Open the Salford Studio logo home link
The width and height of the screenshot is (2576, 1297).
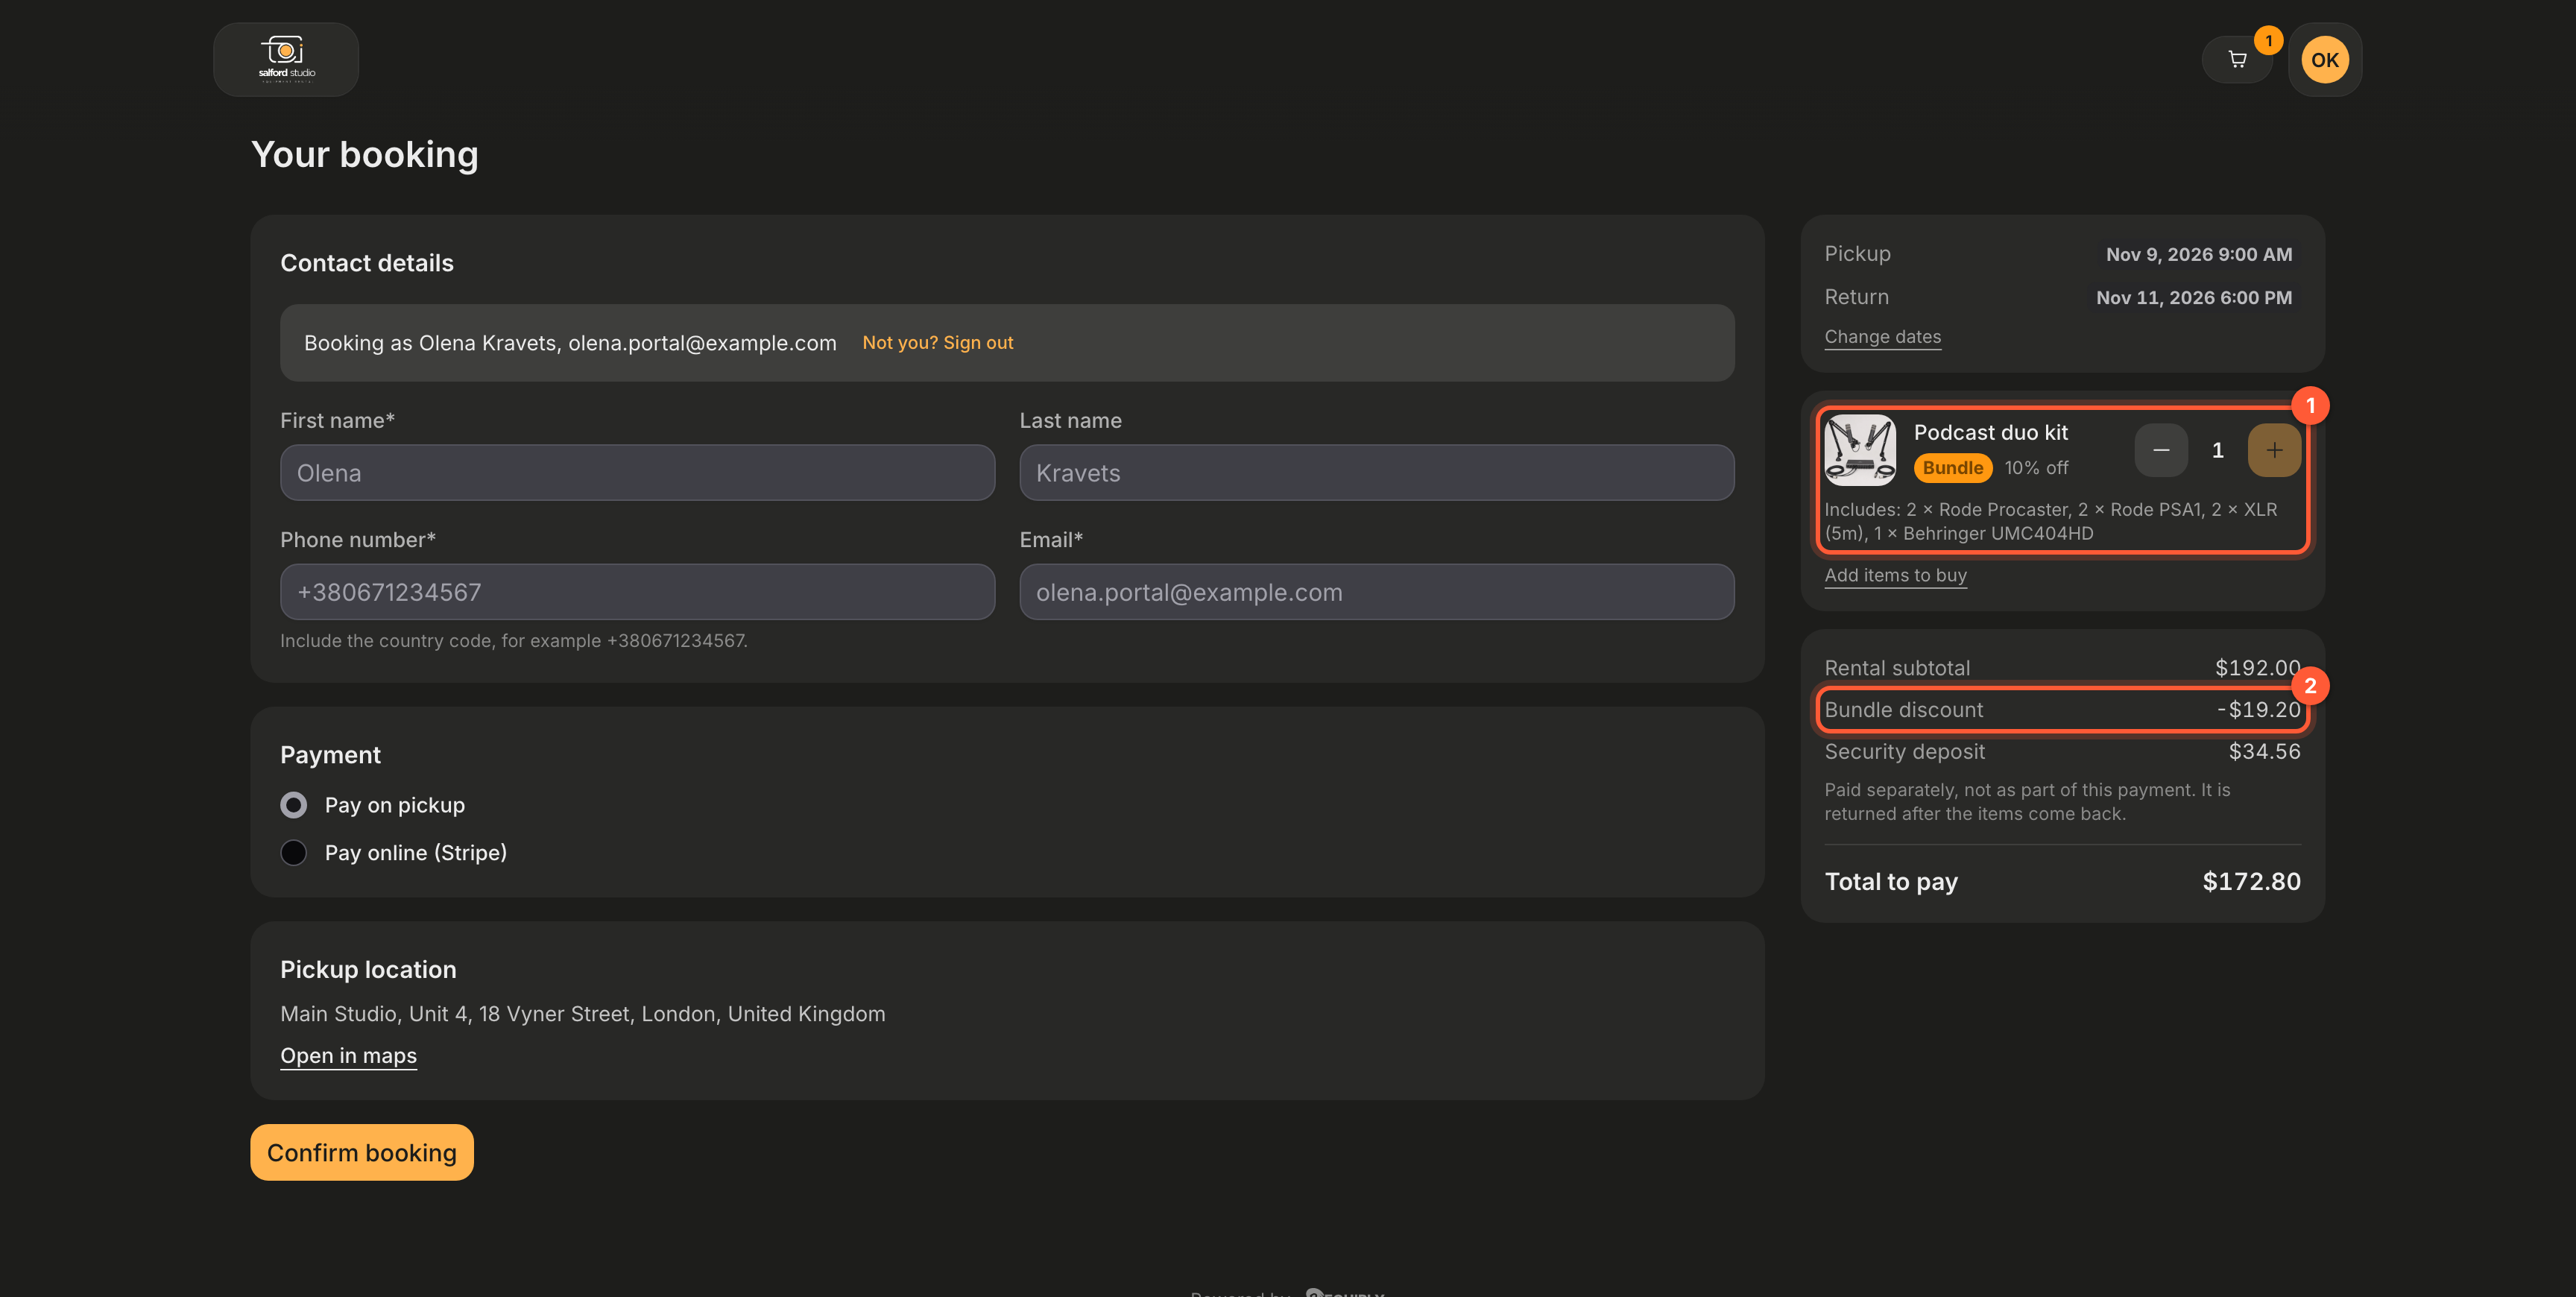point(286,59)
